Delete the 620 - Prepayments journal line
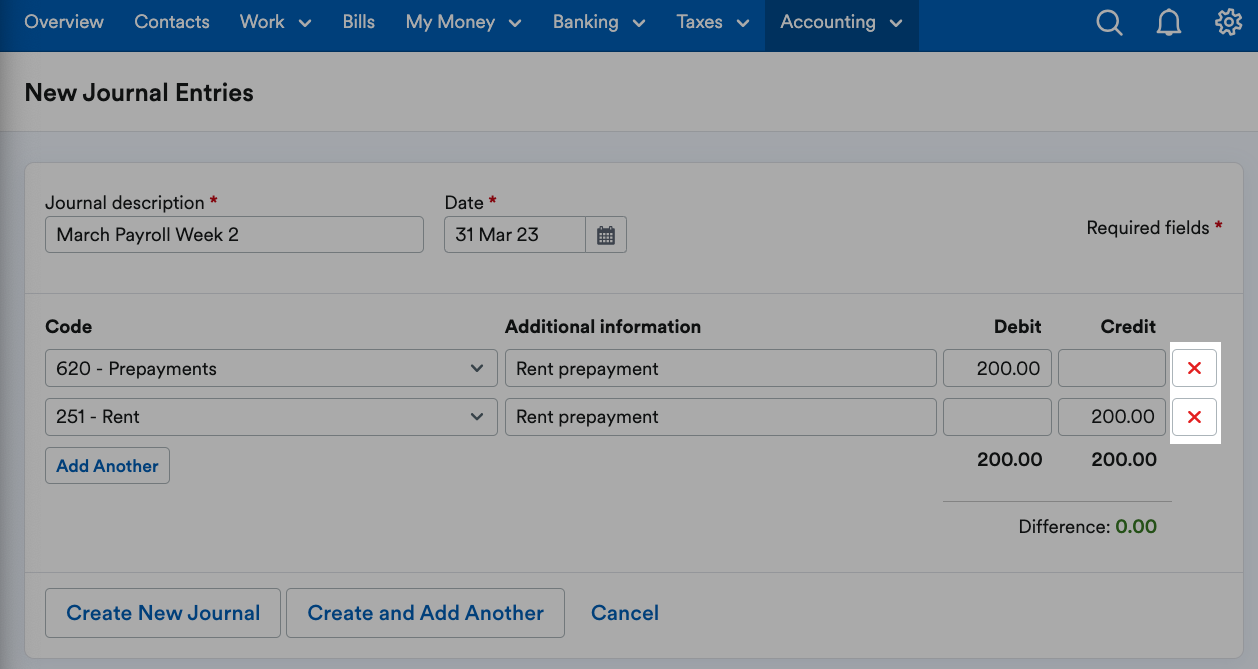 coord(1194,368)
